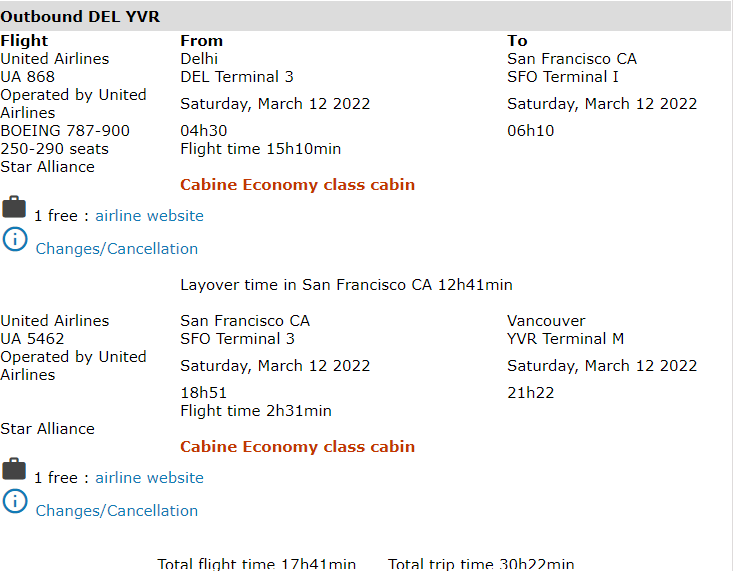
Task: Click the Total trip time 30h22min text
Action: [x=481, y=564]
